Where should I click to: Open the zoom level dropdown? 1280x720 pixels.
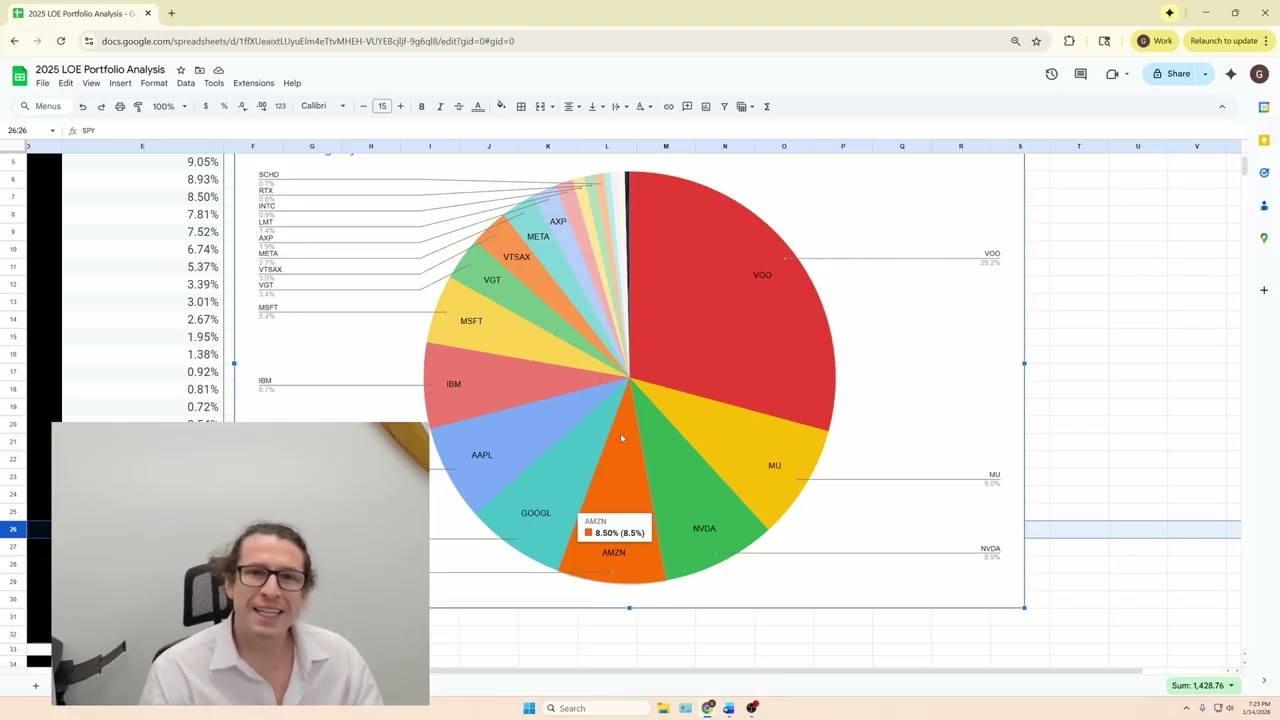tap(170, 106)
